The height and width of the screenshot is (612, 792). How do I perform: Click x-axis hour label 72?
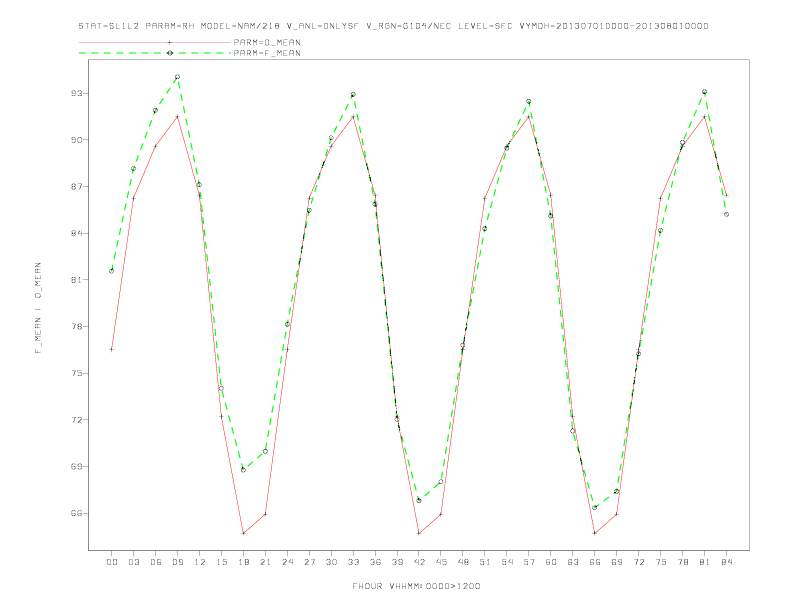(638, 562)
